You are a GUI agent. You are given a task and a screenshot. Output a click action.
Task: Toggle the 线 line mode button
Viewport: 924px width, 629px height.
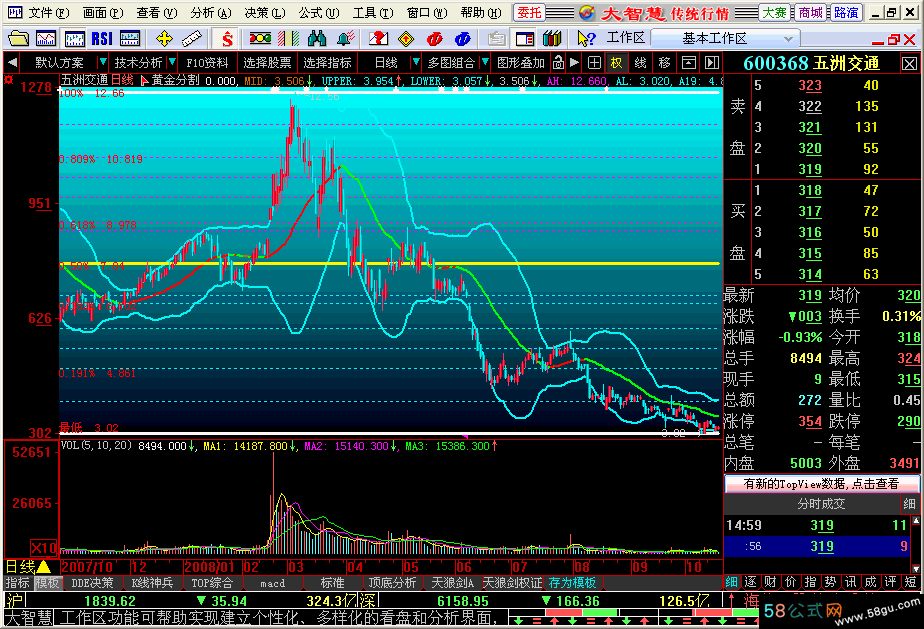tap(641, 62)
